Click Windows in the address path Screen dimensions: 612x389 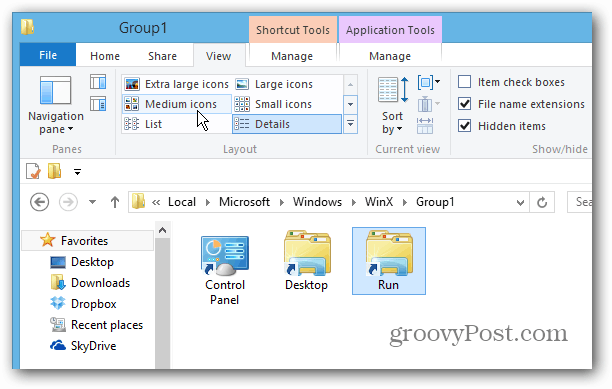coord(317,202)
